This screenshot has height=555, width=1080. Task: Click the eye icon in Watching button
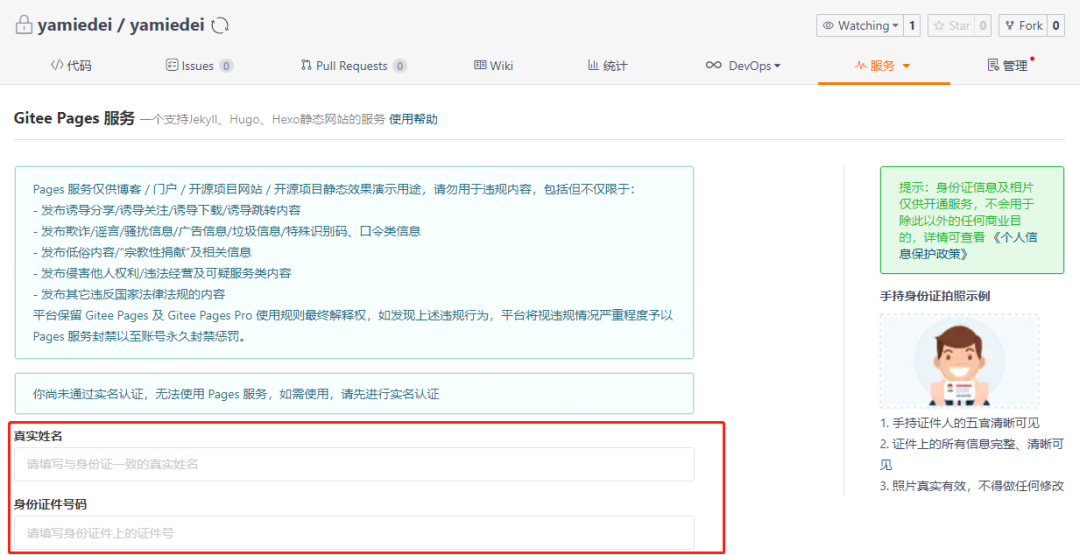tap(829, 26)
